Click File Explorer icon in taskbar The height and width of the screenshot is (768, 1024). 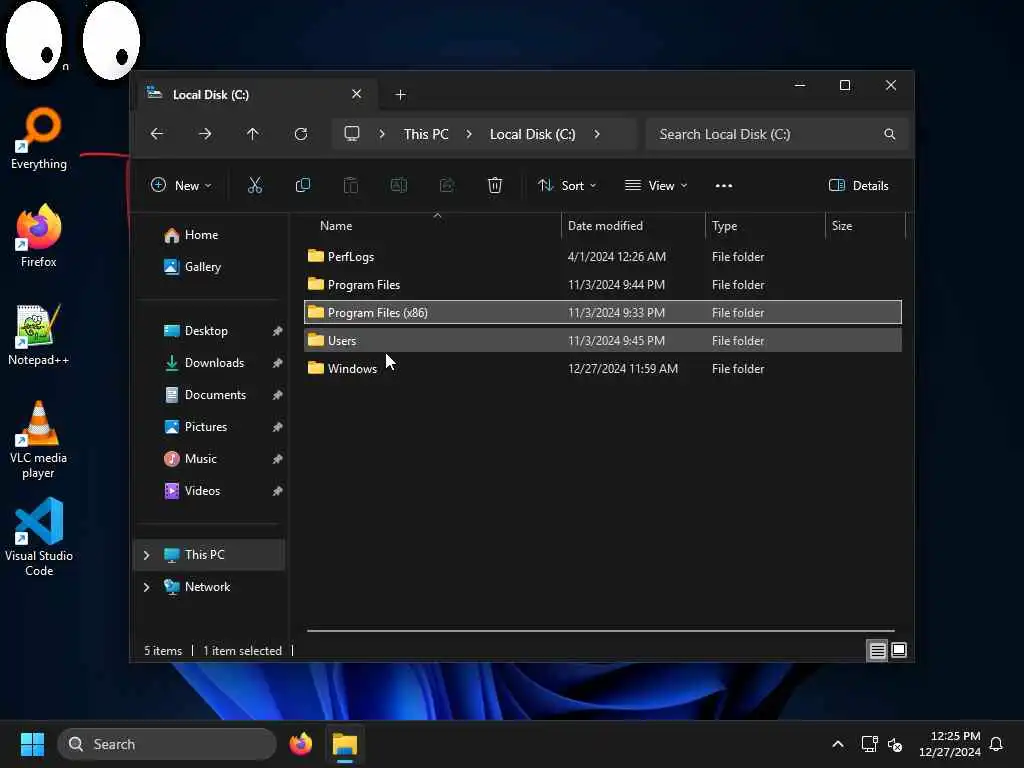pos(345,744)
